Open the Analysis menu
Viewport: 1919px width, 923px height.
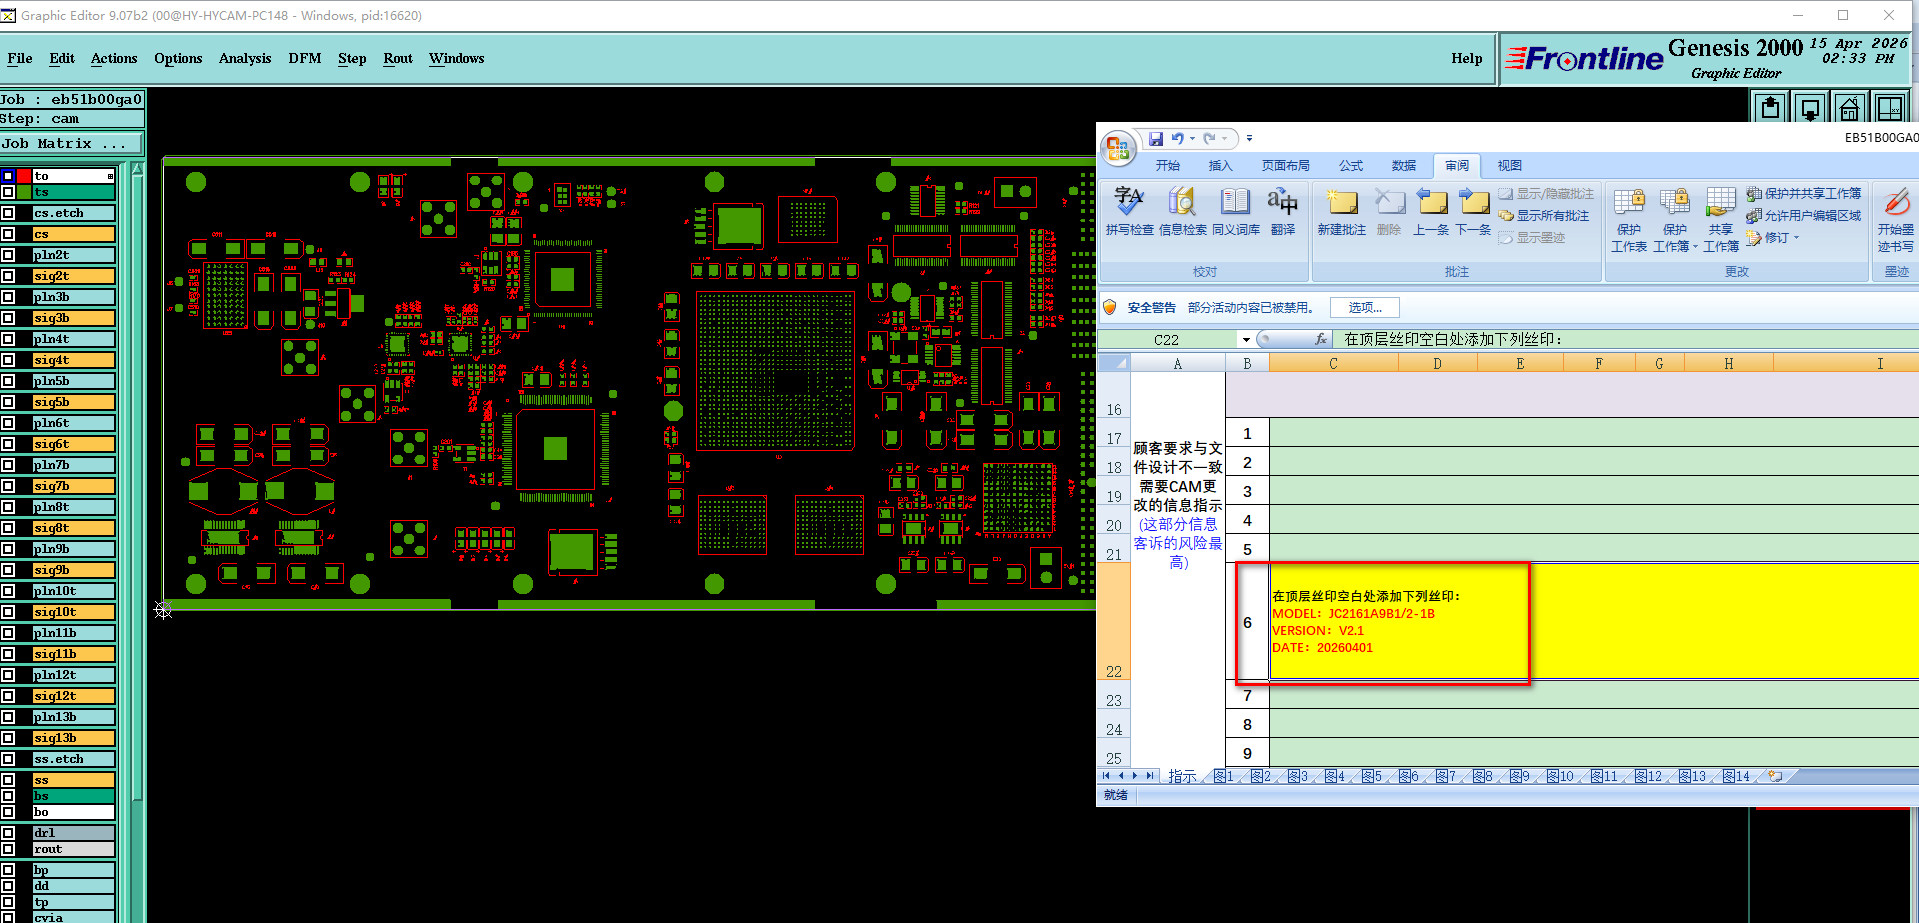245,59
